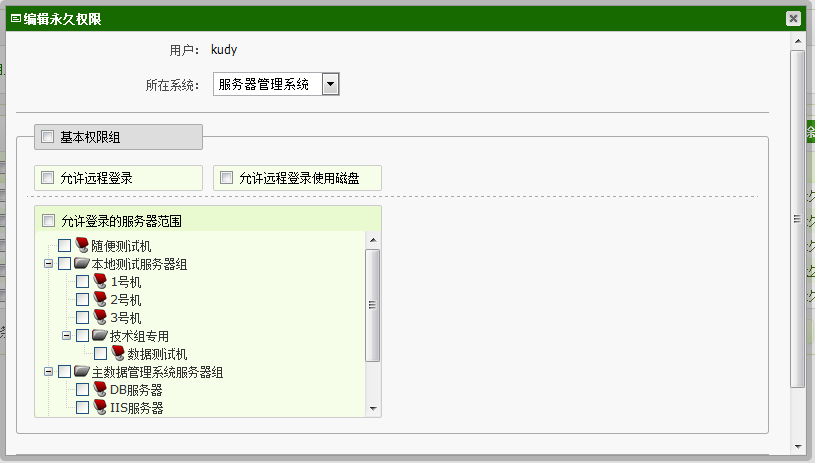Check the 数据测试机 checkbox
The image size is (815, 463).
(101, 354)
